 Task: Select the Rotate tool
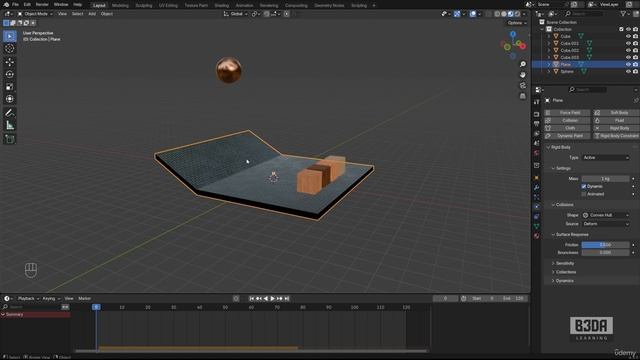tap(10, 74)
